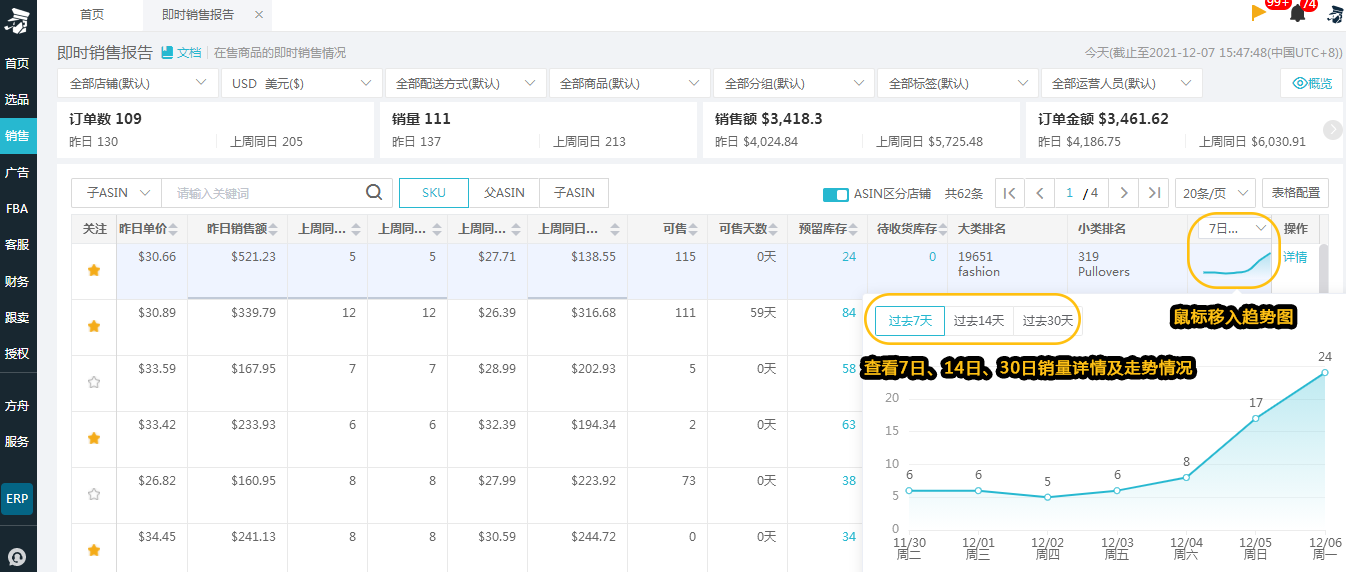Open the 全部标签(默认) dropdown
This screenshot has width=1346, height=572.
[x=958, y=83]
